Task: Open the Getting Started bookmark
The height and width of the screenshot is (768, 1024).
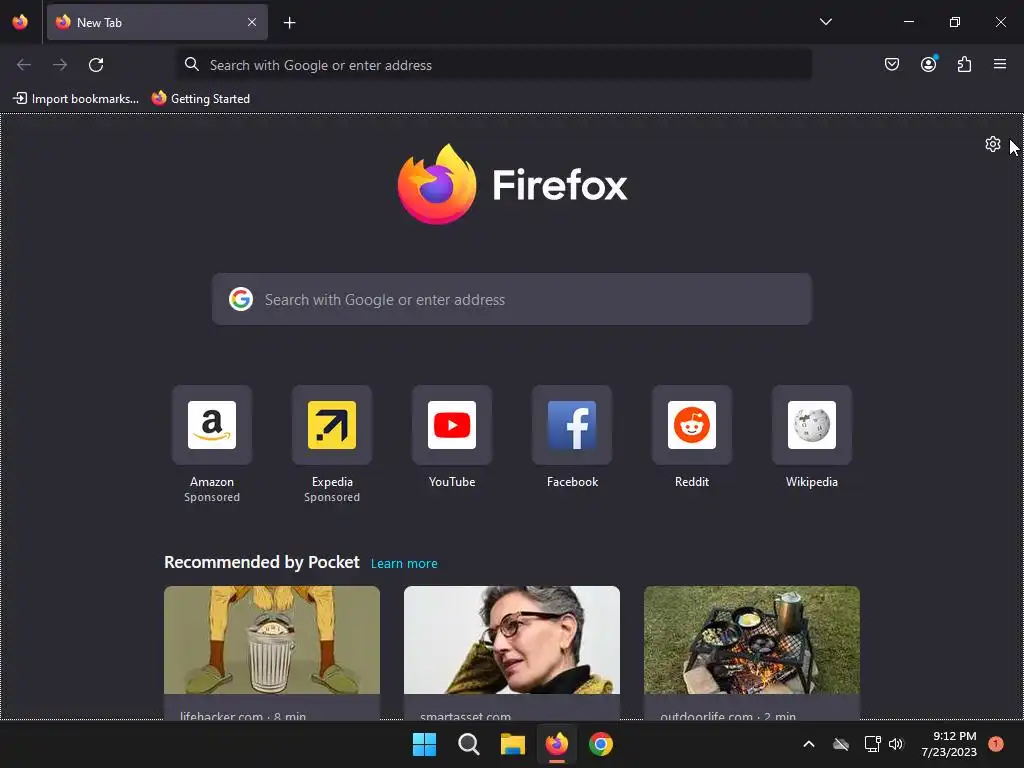Action: click(x=200, y=99)
